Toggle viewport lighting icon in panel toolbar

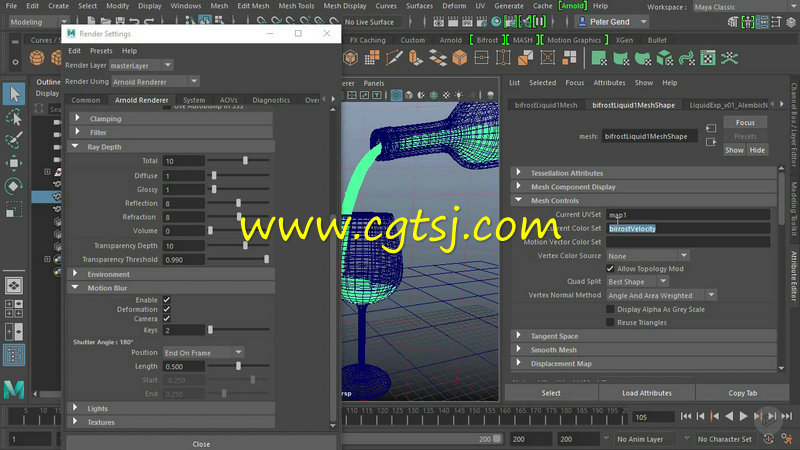(459, 95)
